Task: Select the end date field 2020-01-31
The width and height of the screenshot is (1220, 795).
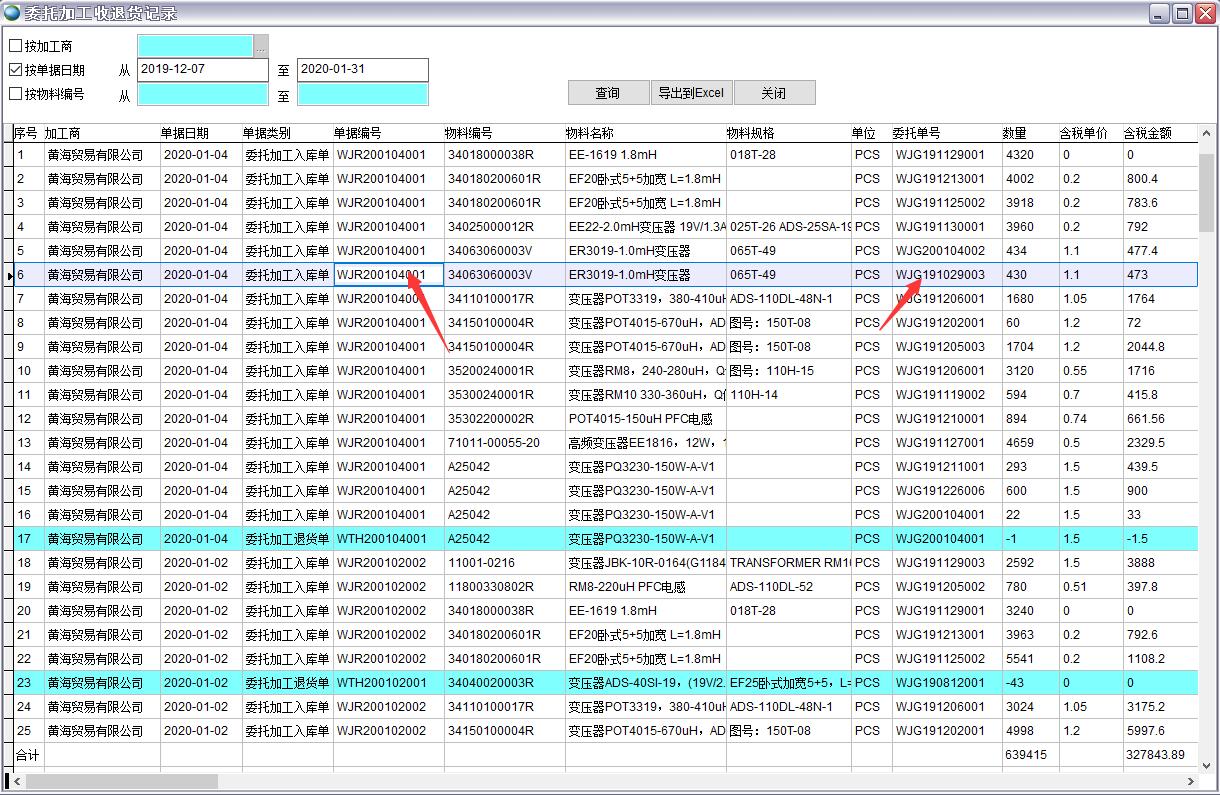Action: 363,70
